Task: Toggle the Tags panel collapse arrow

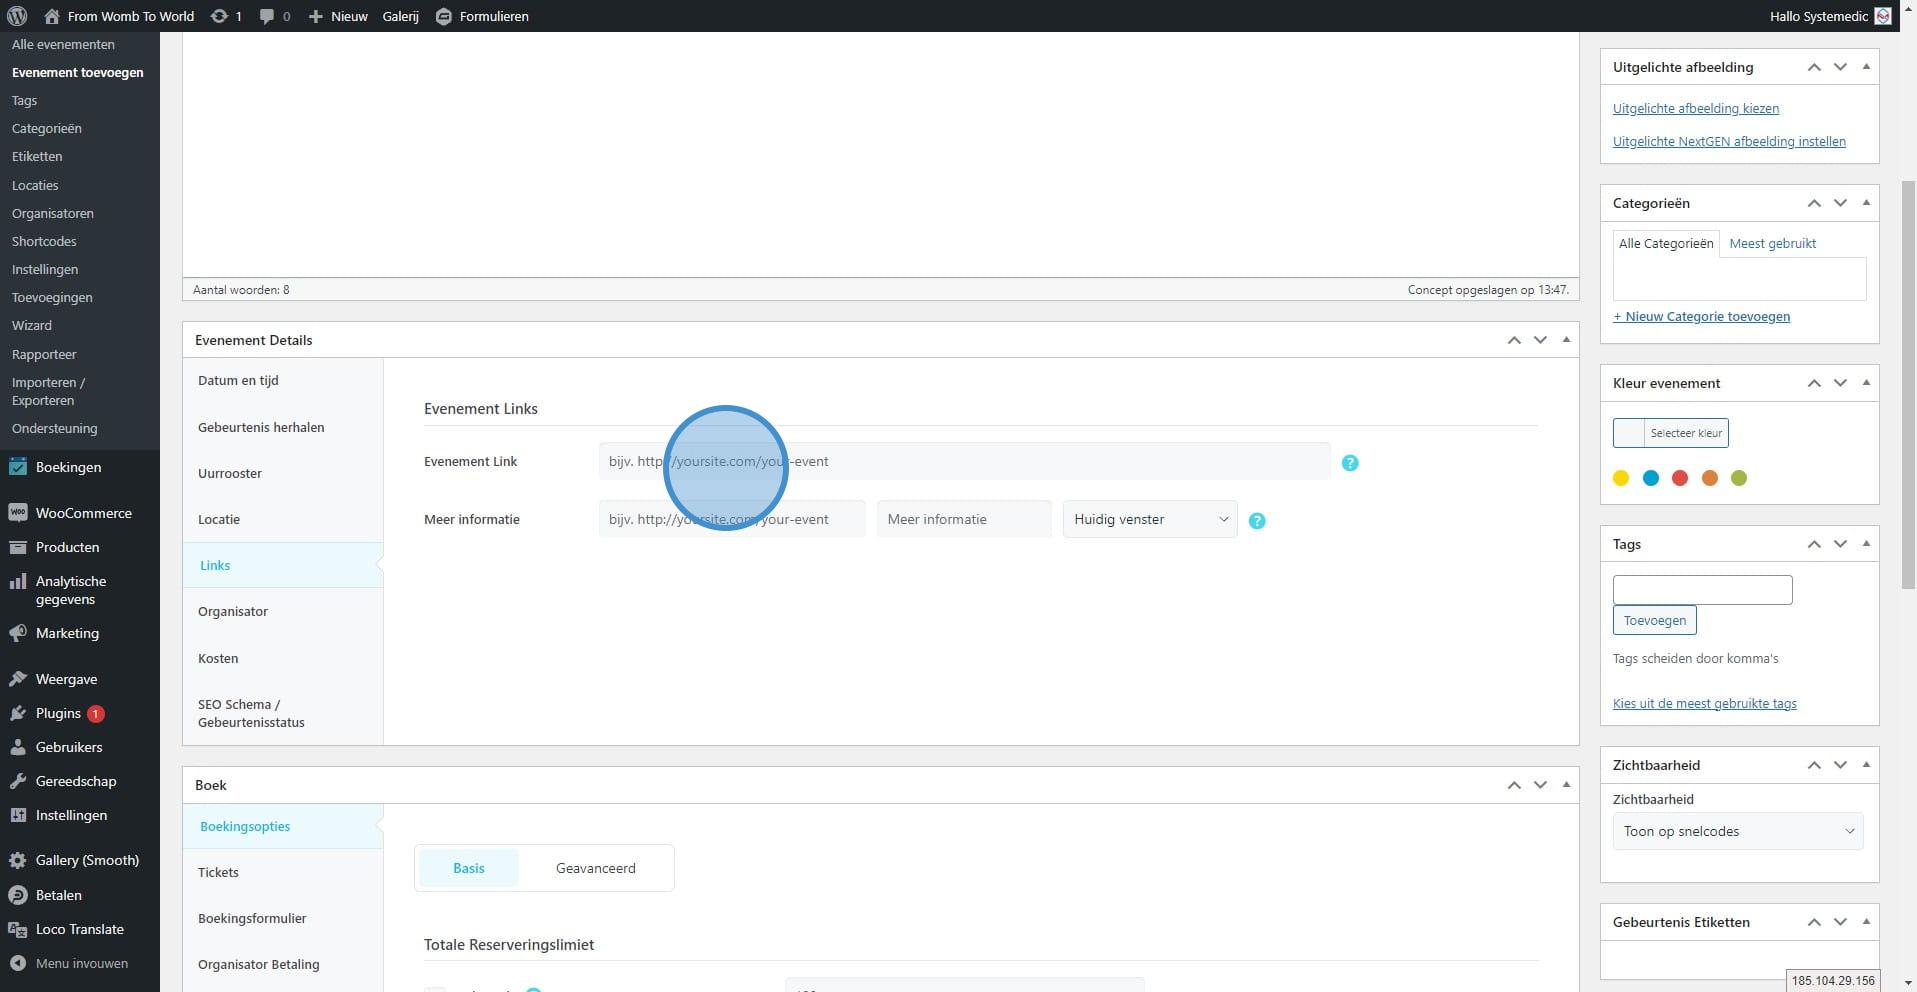Action: tap(1866, 544)
